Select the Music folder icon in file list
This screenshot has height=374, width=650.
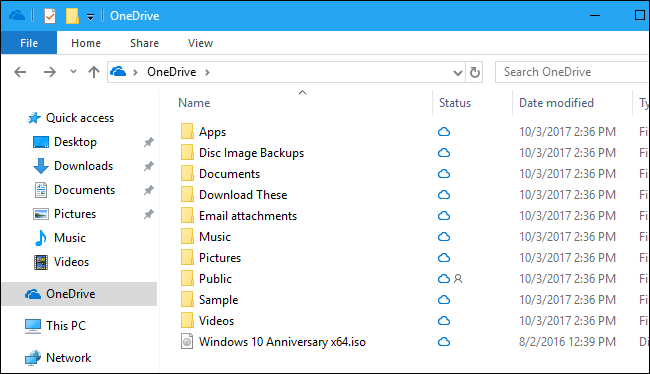[x=187, y=236]
